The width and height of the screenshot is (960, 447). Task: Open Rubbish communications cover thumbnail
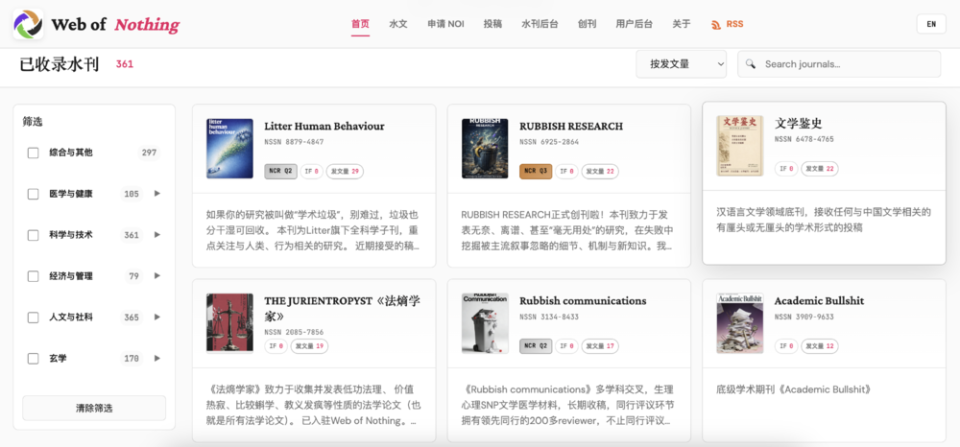(485, 323)
